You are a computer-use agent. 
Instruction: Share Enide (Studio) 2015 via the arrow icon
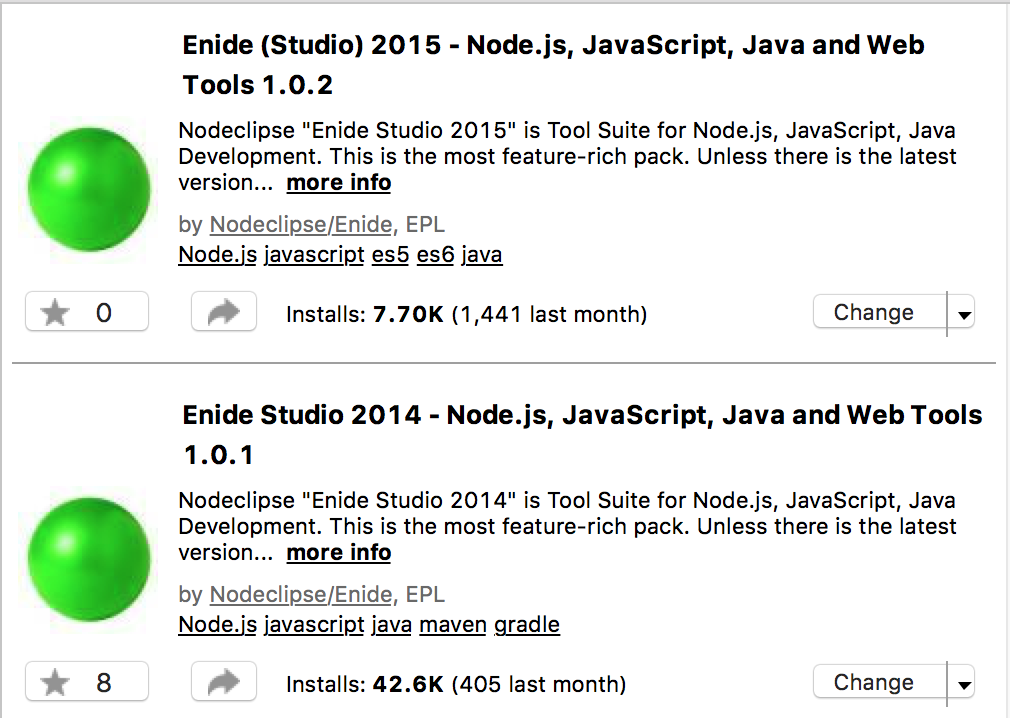[x=223, y=311]
